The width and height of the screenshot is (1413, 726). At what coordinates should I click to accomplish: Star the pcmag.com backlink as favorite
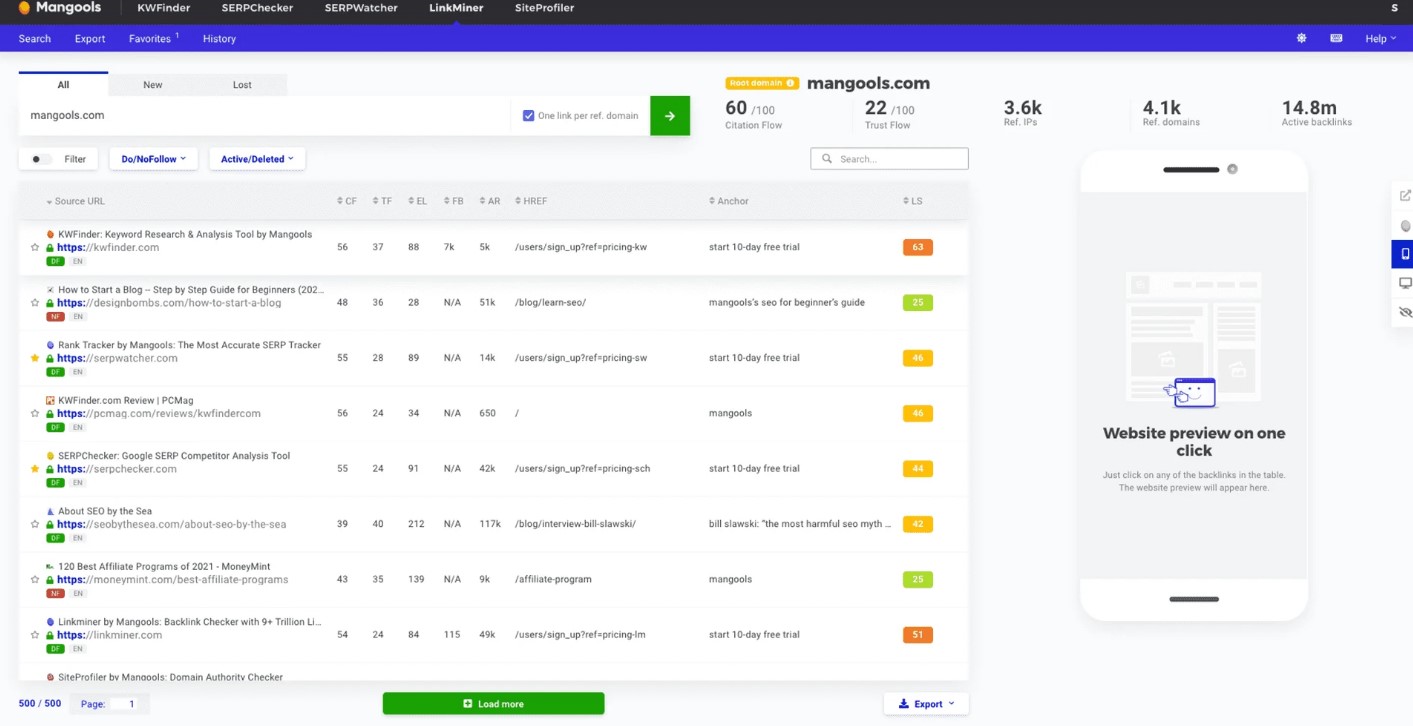tap(35, 413)
